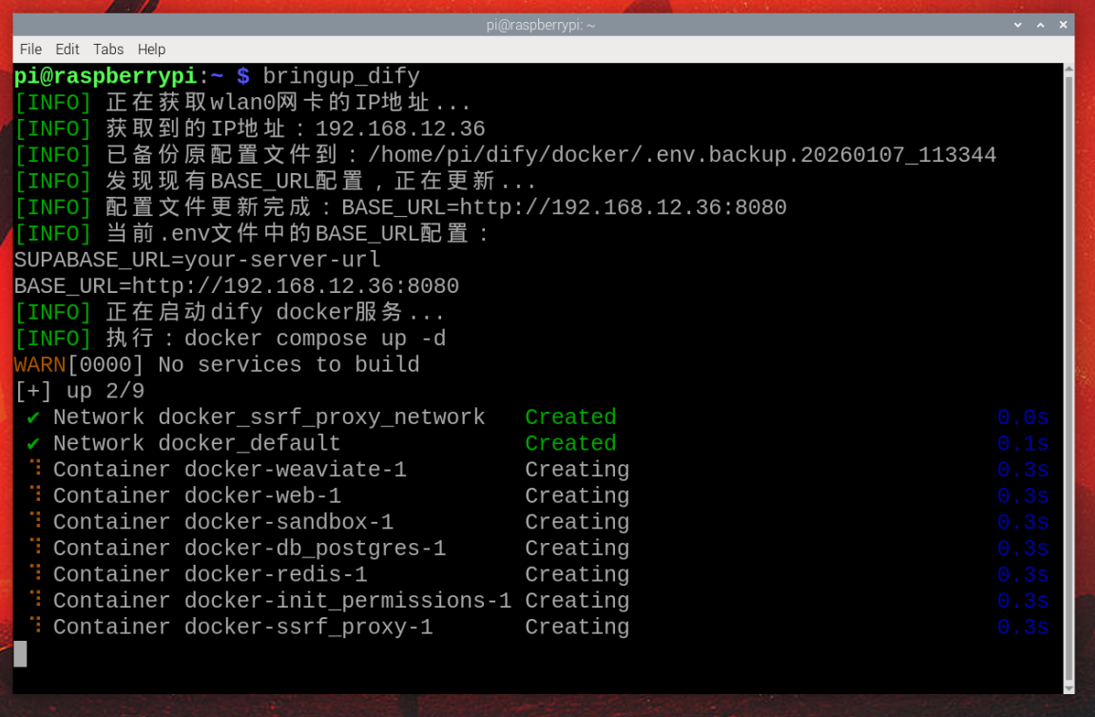Image resolution: width=1095 pixels, height=717 pixels.
Task: Click 'docker compose up -d' text
Action: [315, 339]
